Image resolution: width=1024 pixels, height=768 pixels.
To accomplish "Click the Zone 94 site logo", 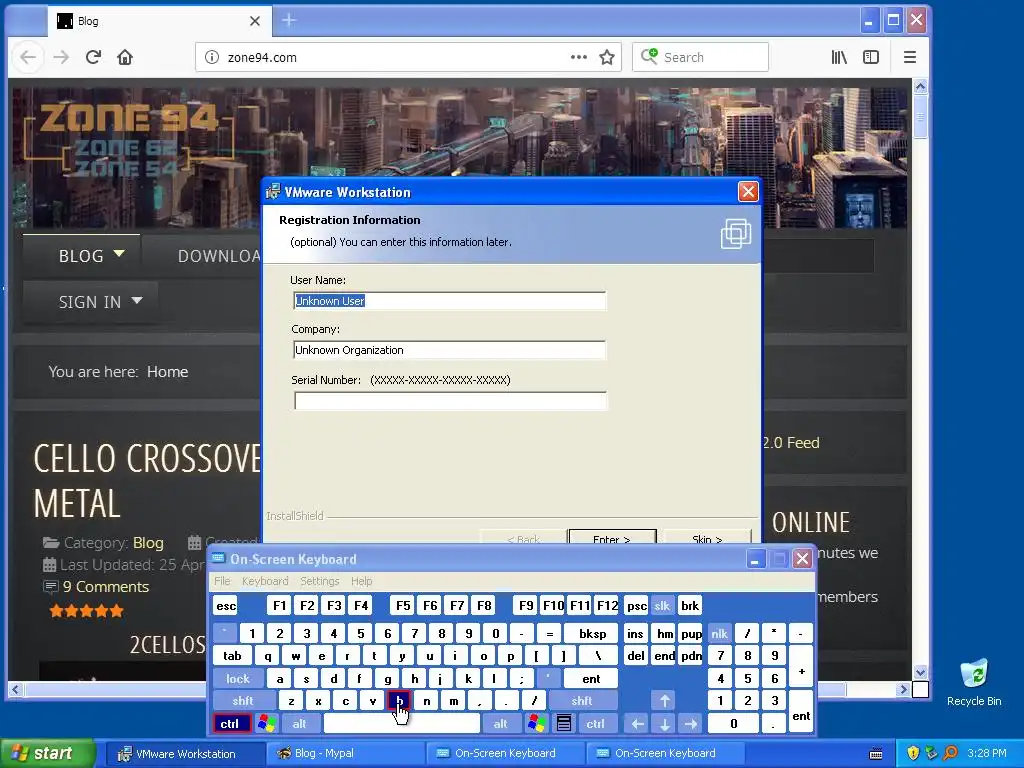I will pos(128,139).
